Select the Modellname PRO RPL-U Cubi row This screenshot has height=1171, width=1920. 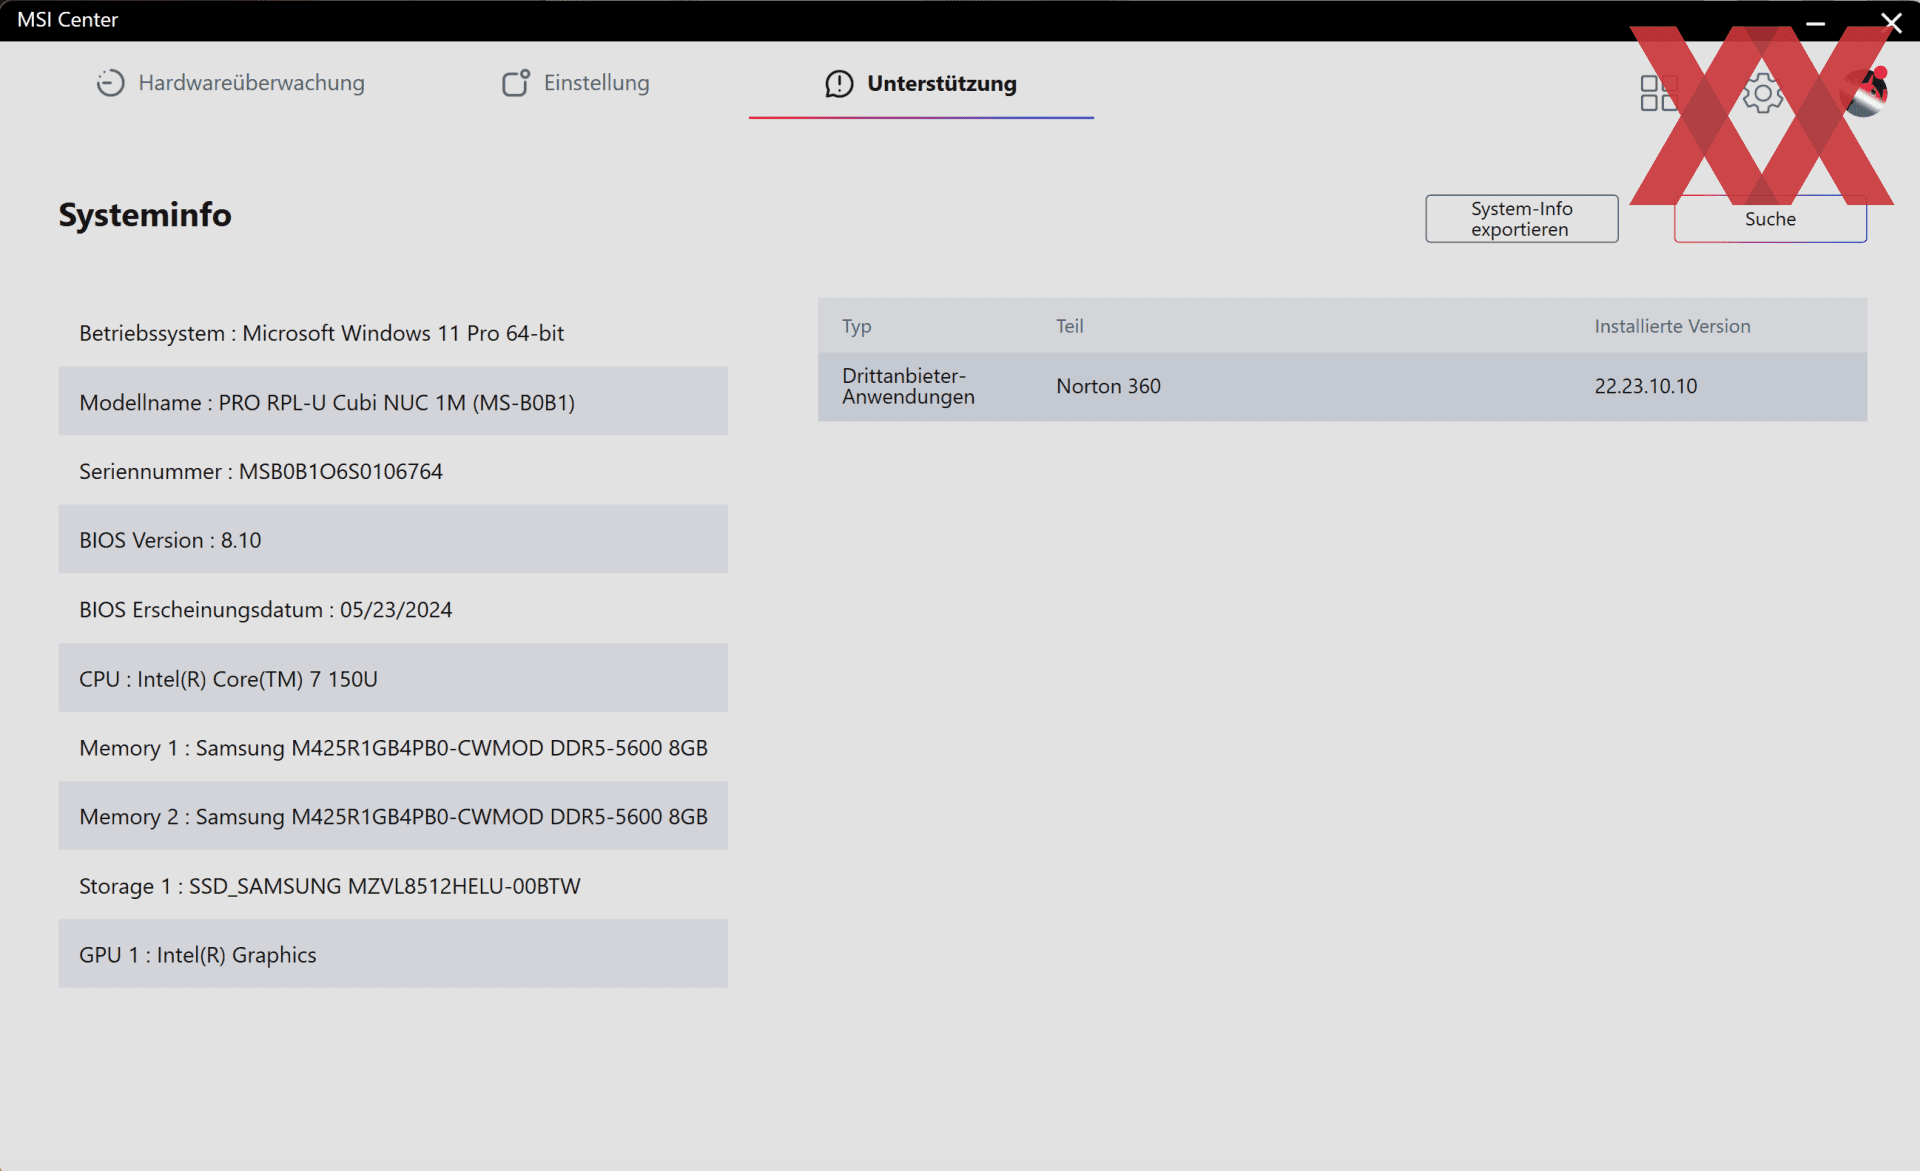point(393,402)
